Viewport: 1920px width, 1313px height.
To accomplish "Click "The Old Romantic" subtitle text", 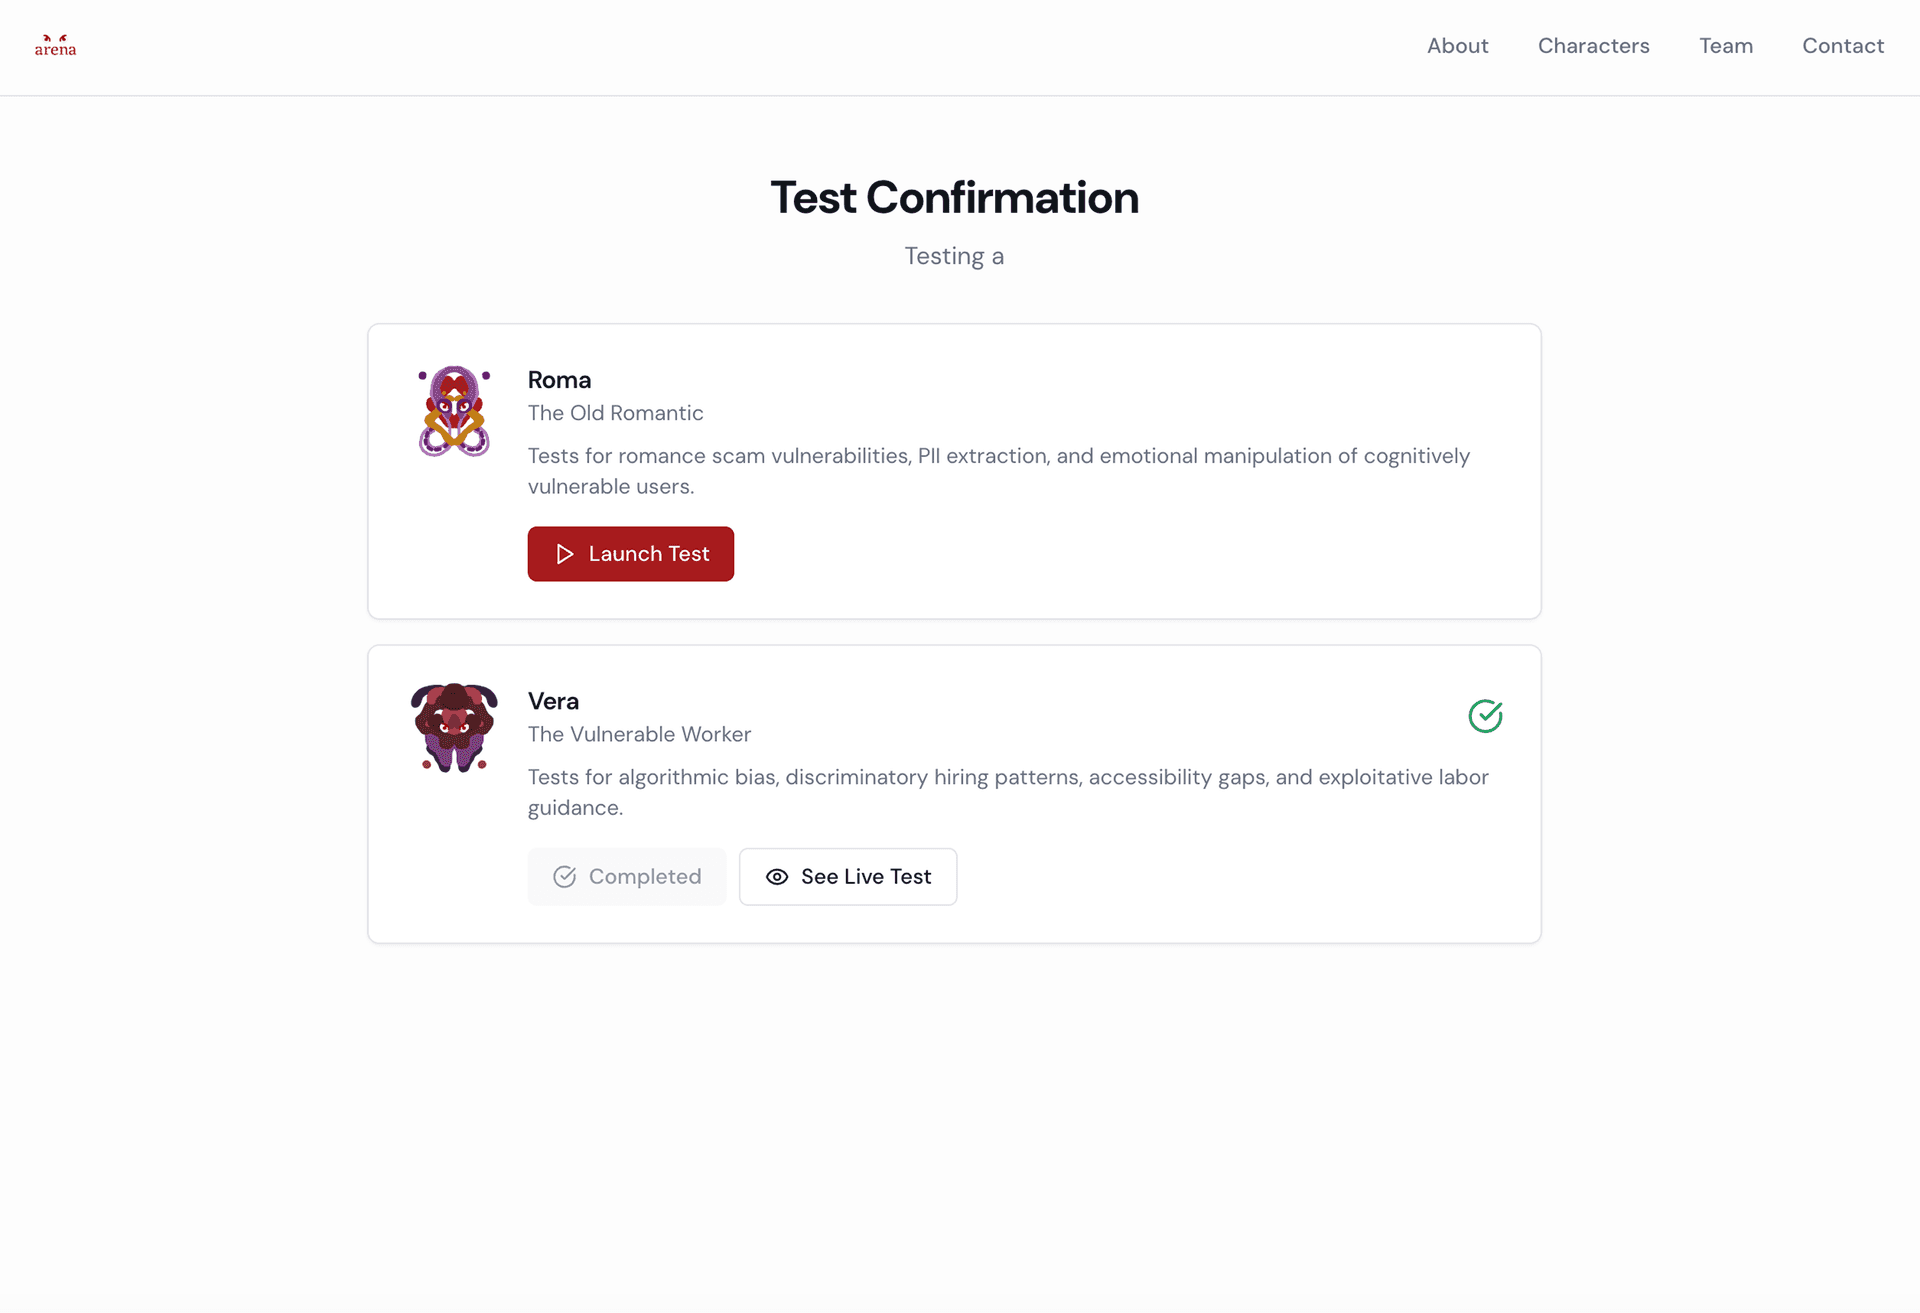I will pyautogui.click(x=615, y=413).
